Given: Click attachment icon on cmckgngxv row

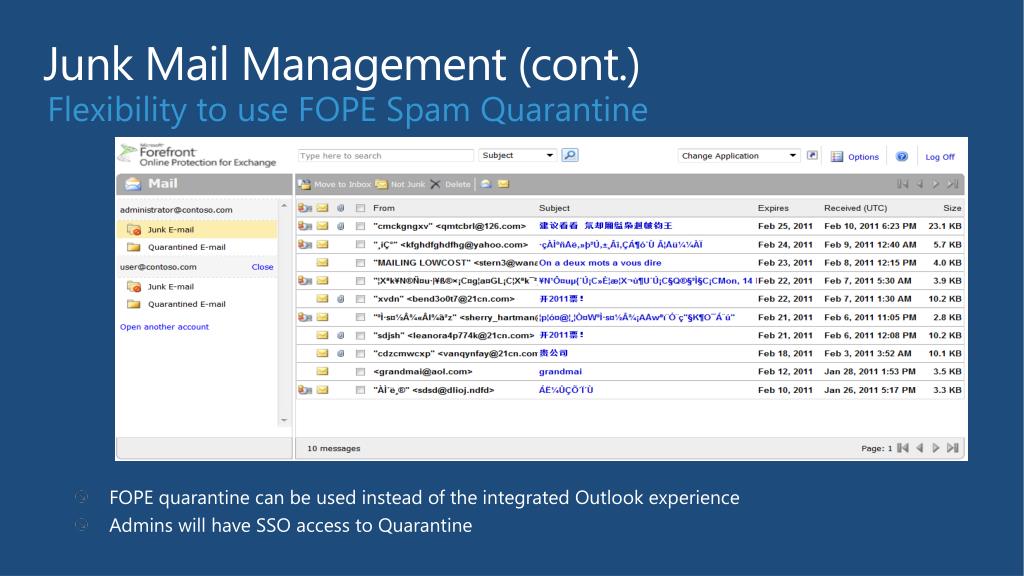Looking at the screenshot, I should tap(340, 226).
